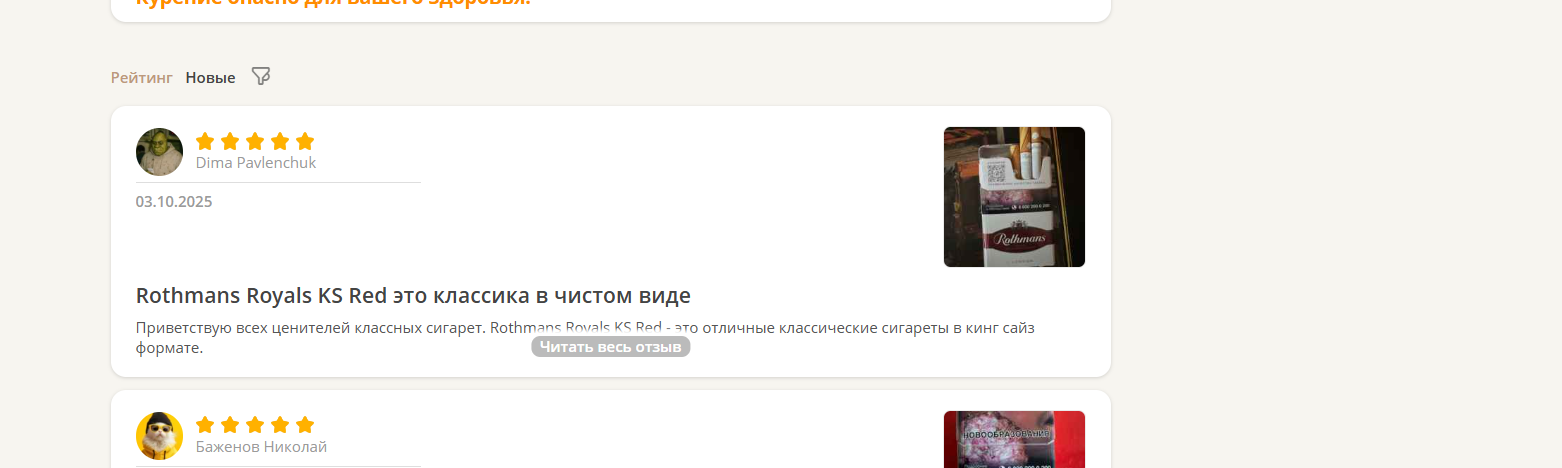
Task: Open the Rothmans pack photo thumbnail
Action: [1014, 197]
